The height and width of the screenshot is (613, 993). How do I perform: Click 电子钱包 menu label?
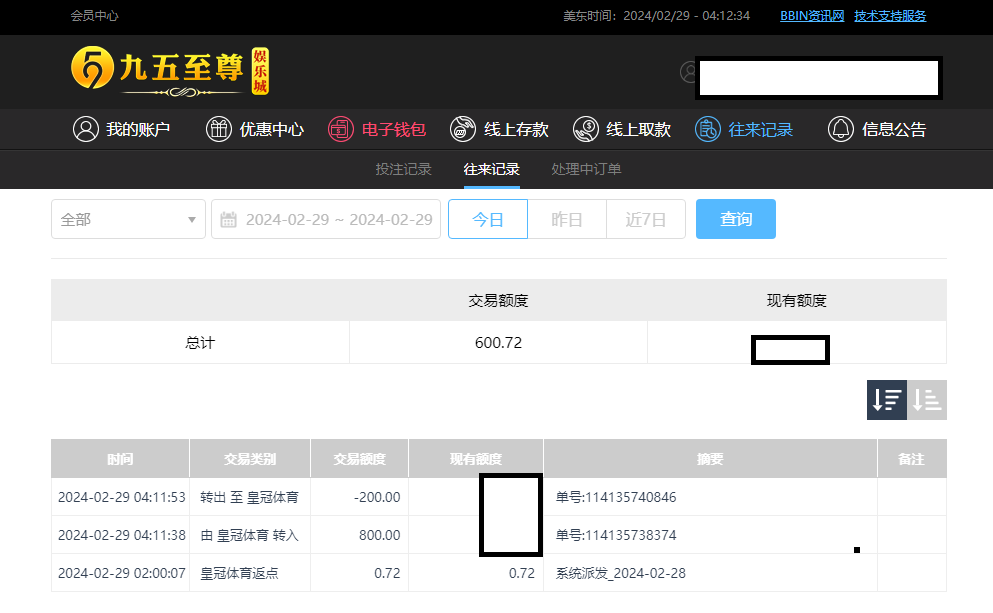coord(394,129)
